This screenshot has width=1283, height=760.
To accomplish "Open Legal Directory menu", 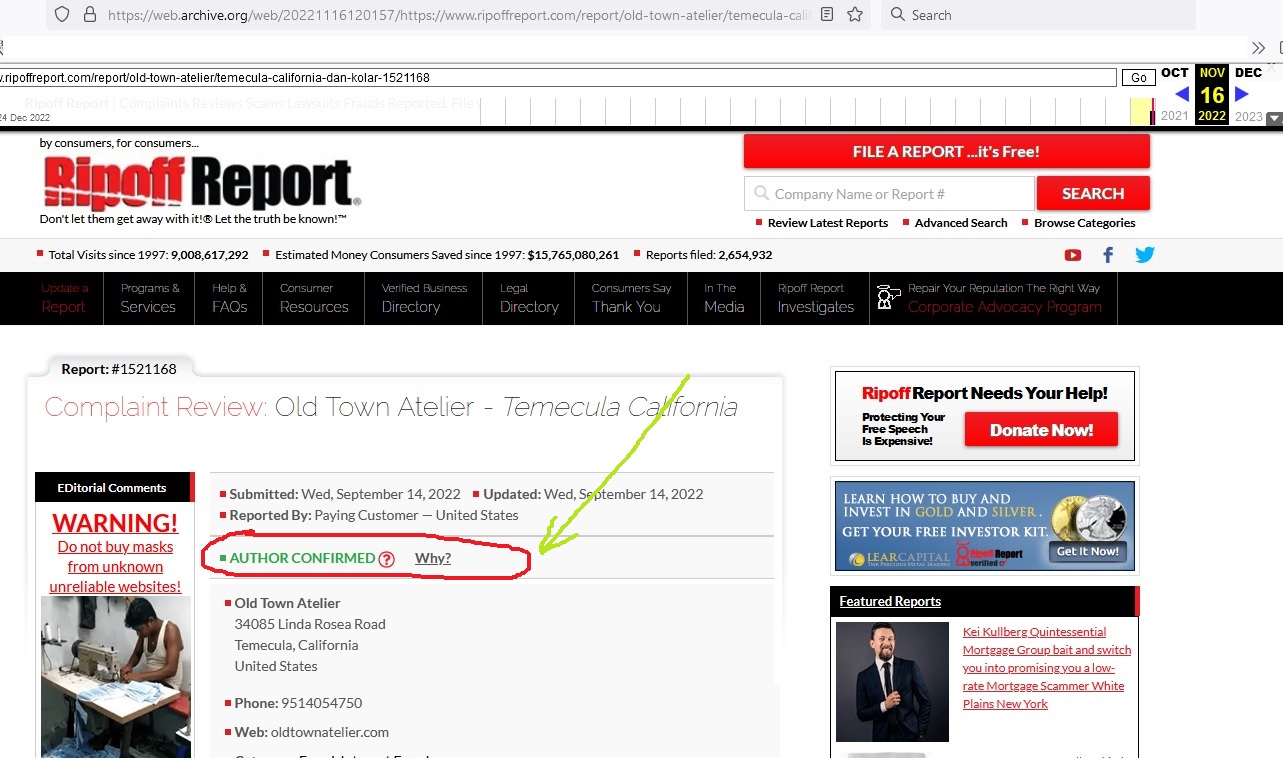I will 529,298.
